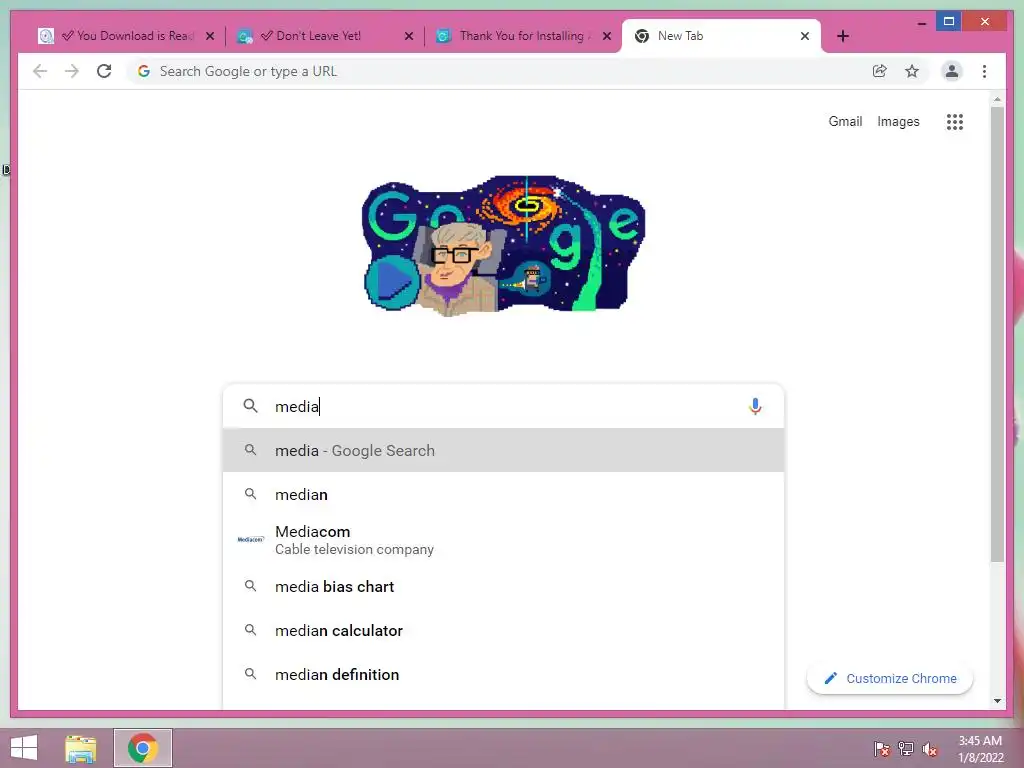Bookmark this tab with the star icon

912,71
